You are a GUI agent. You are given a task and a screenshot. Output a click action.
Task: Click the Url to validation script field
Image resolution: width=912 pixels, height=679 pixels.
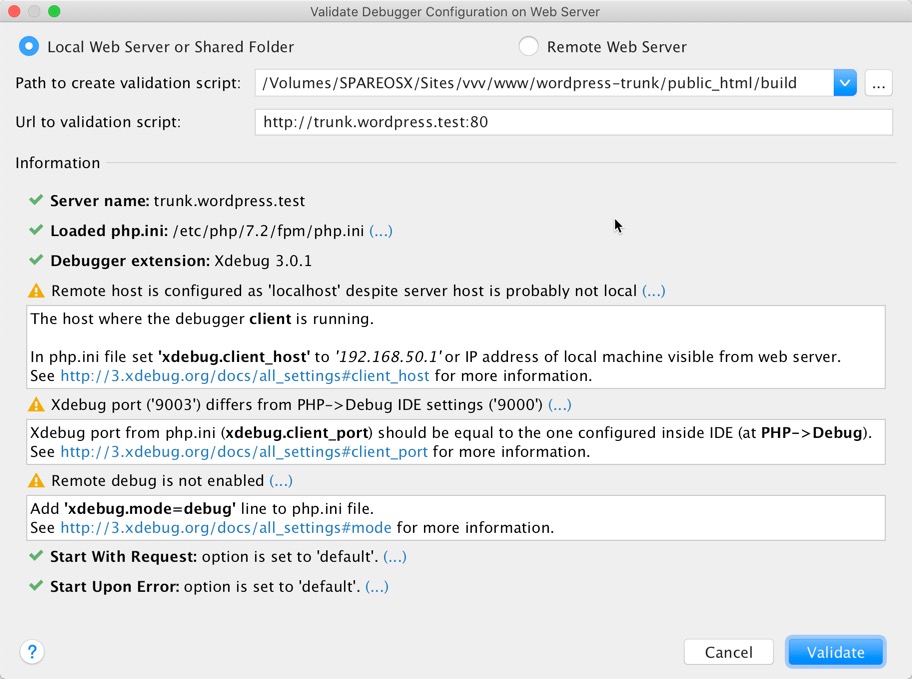pos(573,122)
